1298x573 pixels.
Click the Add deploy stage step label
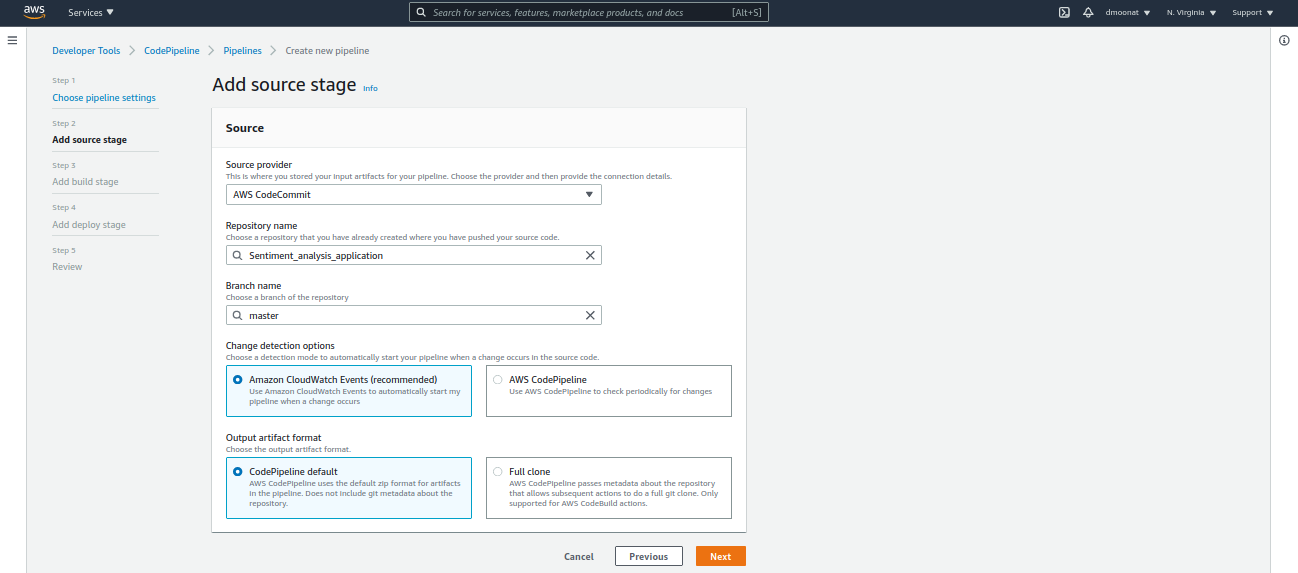click(89, 225)
